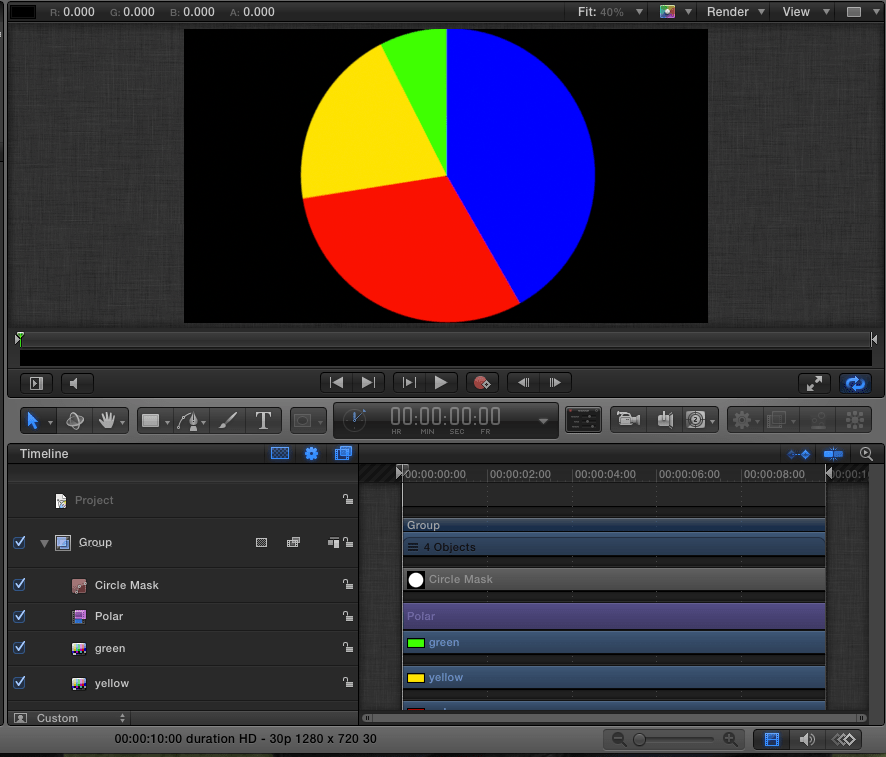
Task: Toggle timeline filters display button
Action: [x=343, y=453]
